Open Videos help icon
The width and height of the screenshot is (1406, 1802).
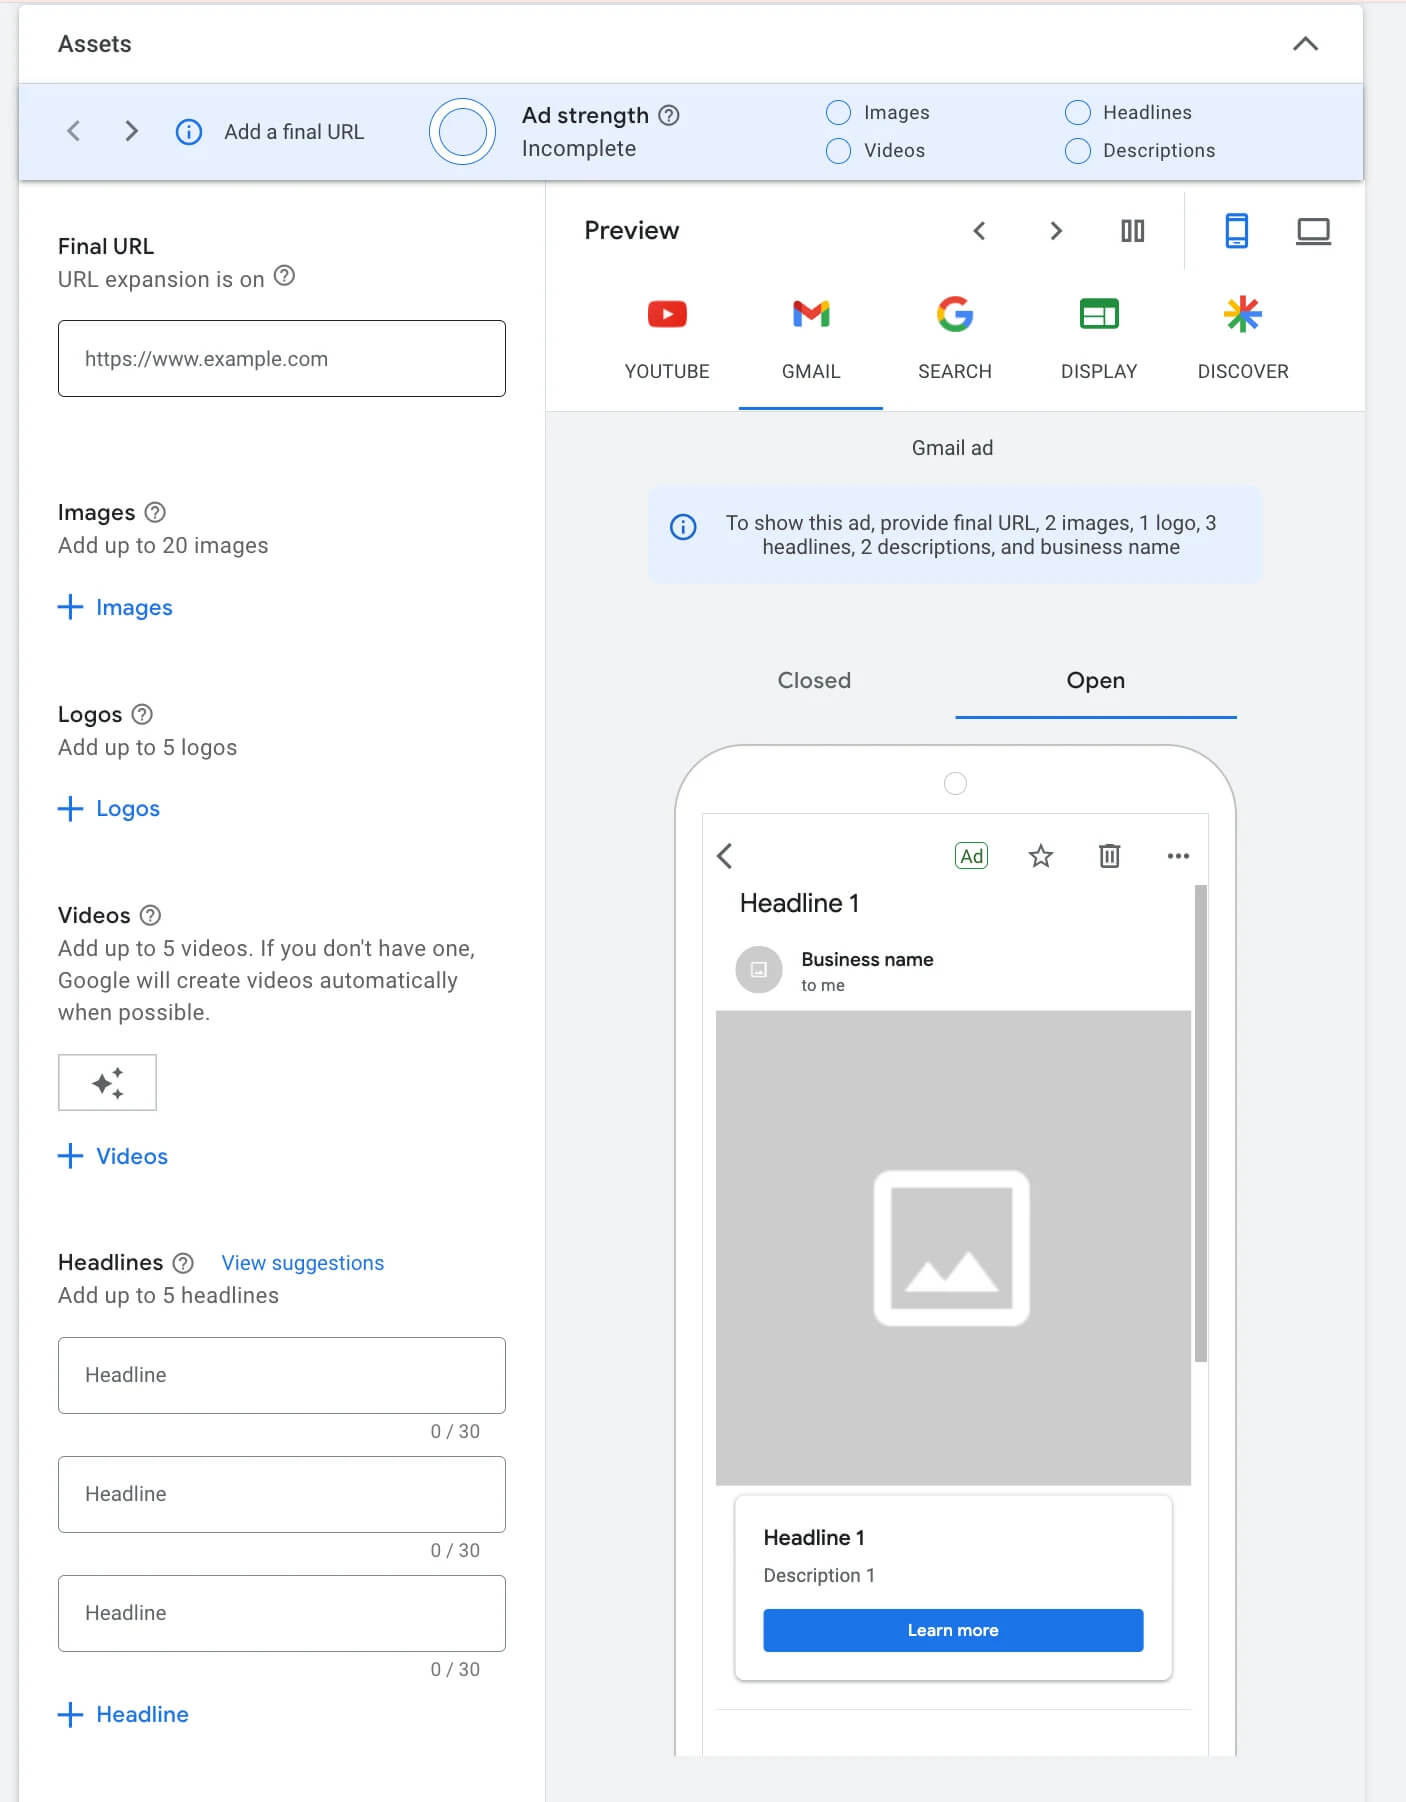pyautogui.click(x=150, y=915)
